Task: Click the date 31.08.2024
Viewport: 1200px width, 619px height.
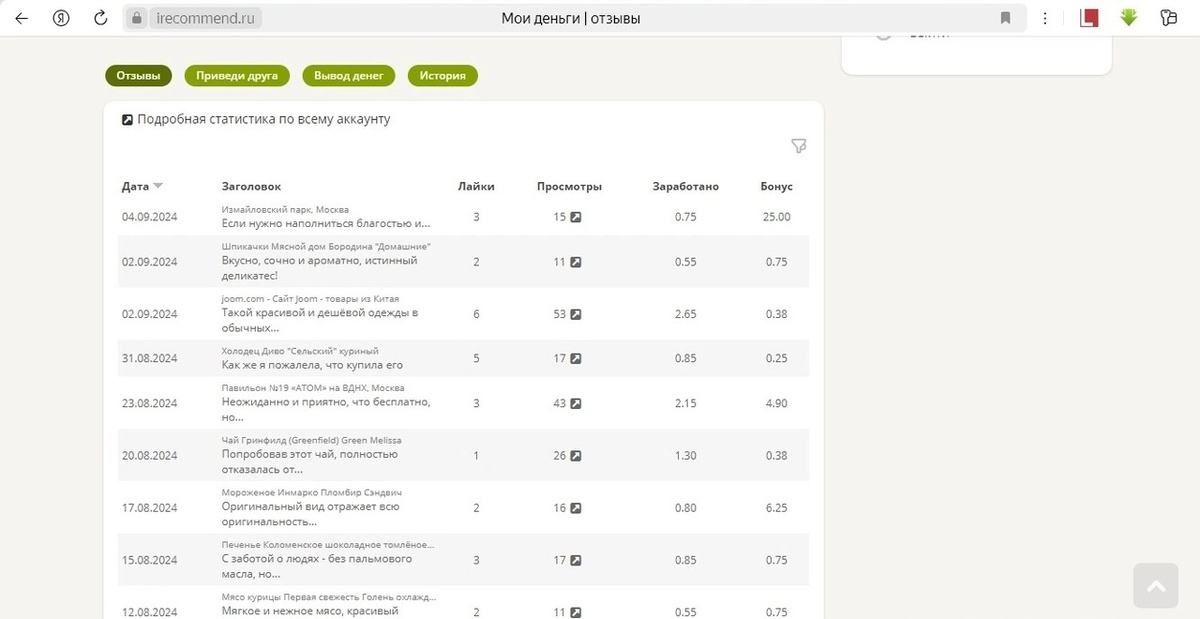Action: [149, 358]
